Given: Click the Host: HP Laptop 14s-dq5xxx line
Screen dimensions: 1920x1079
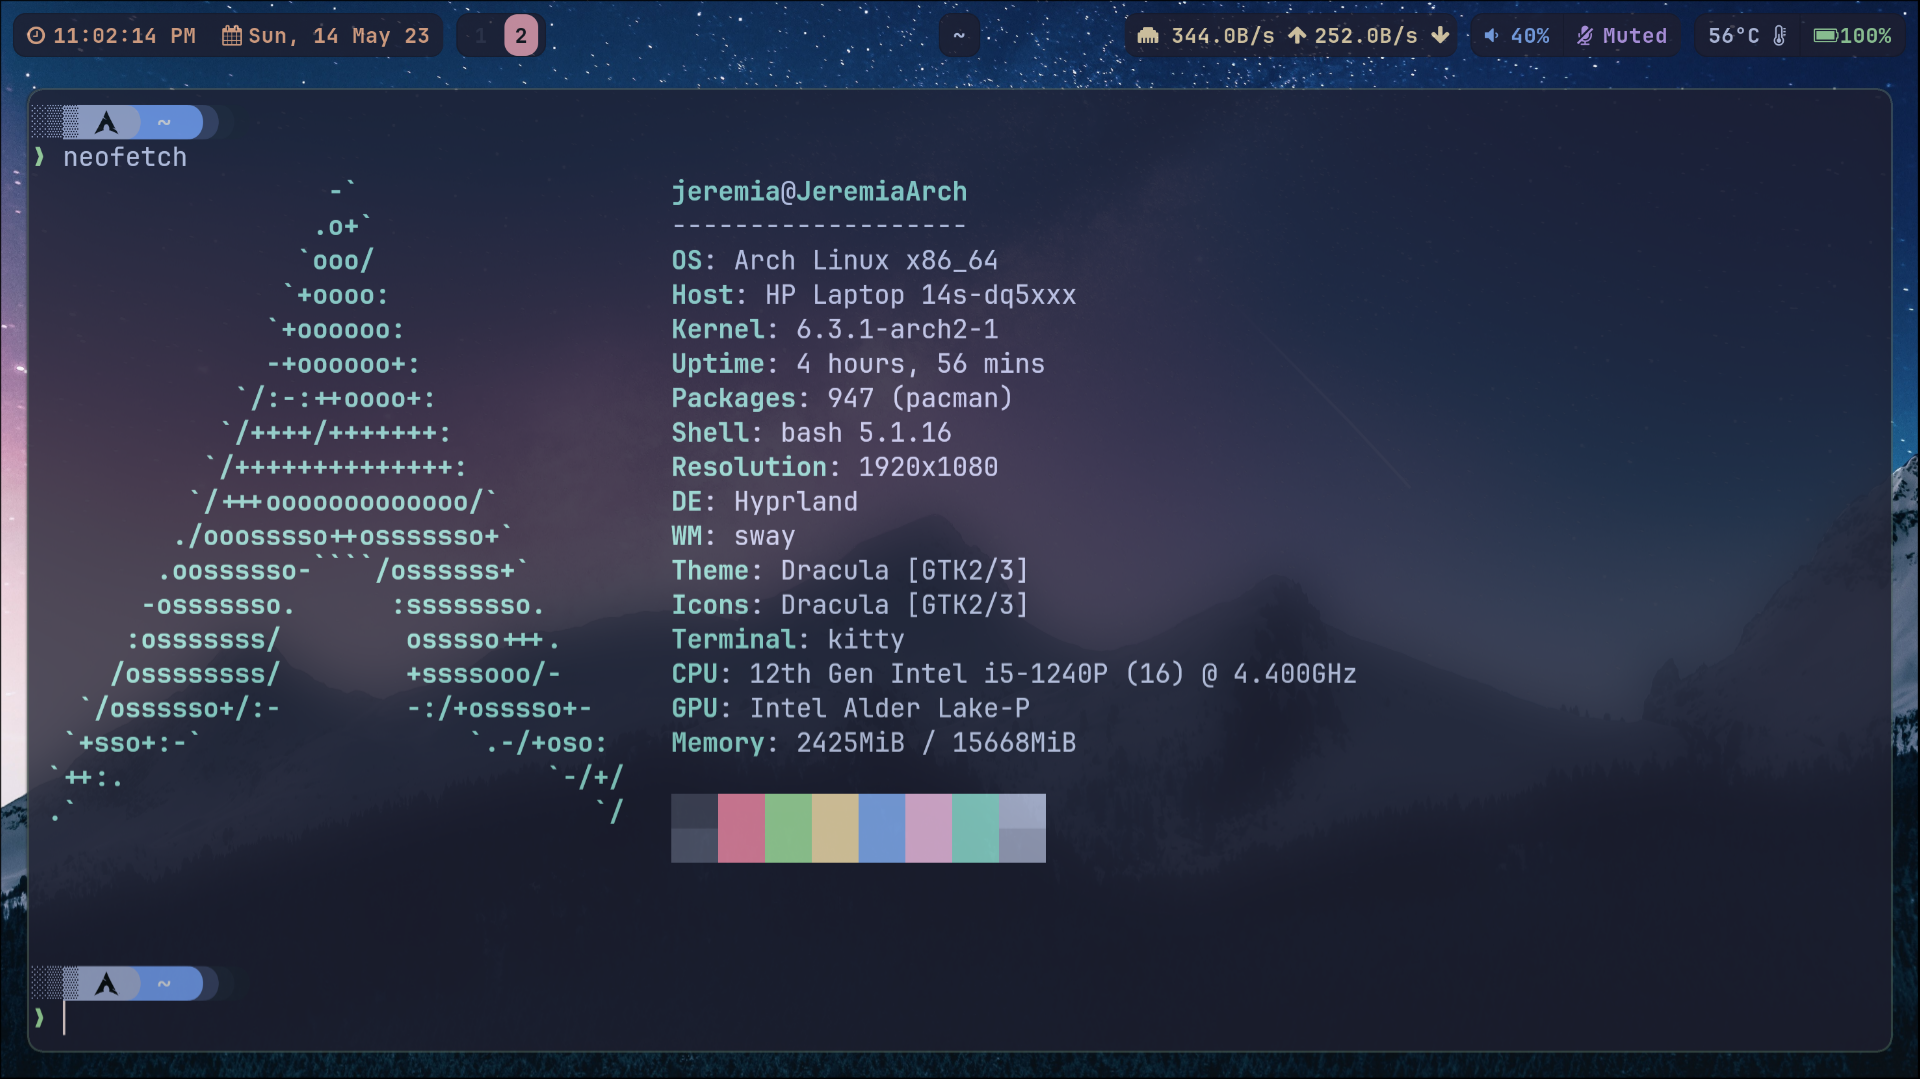Looking at the screenshot, I should pos(874,295).
